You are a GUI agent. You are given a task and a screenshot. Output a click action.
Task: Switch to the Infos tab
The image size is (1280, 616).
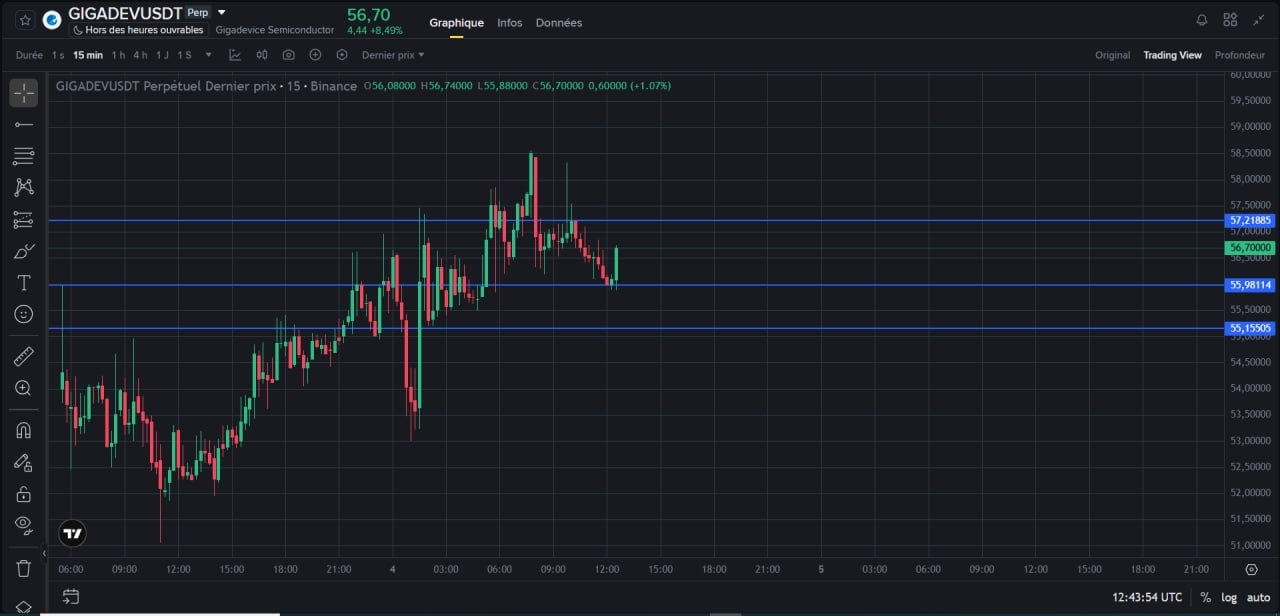click(x=510, y=22)
